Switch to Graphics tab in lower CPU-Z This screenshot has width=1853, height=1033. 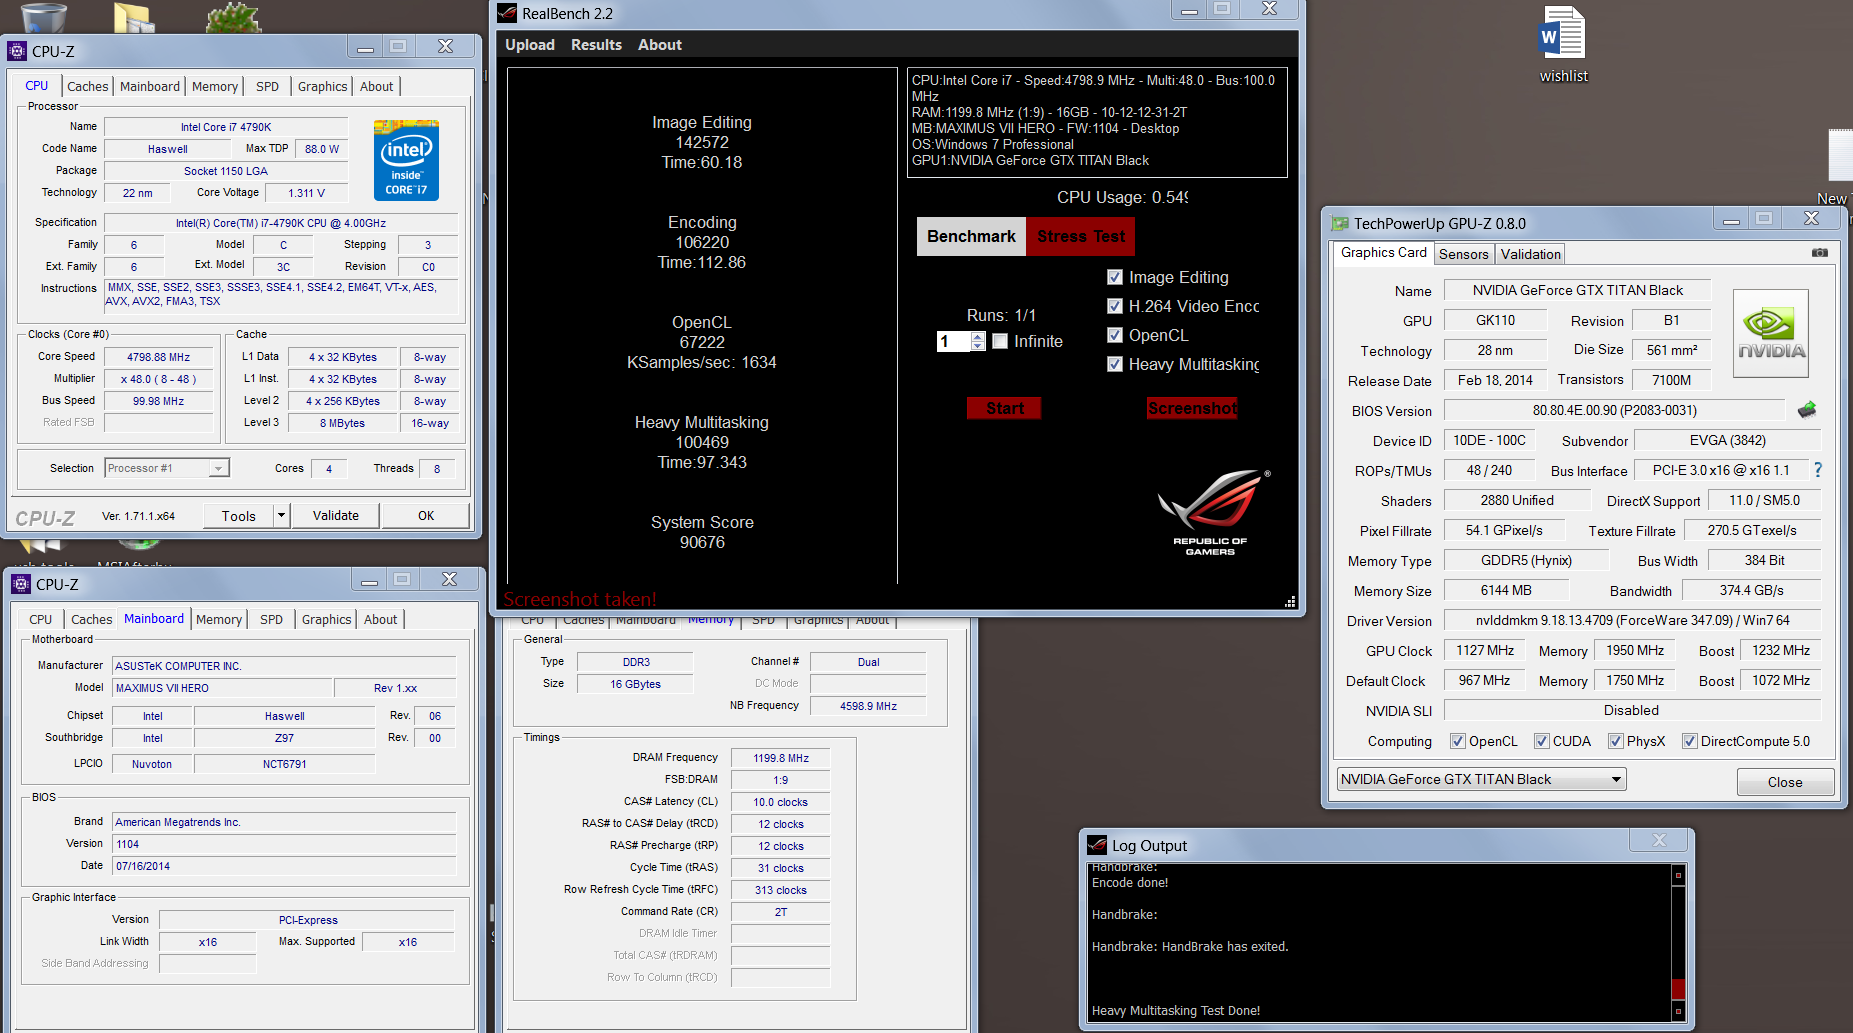coord(326,620)
